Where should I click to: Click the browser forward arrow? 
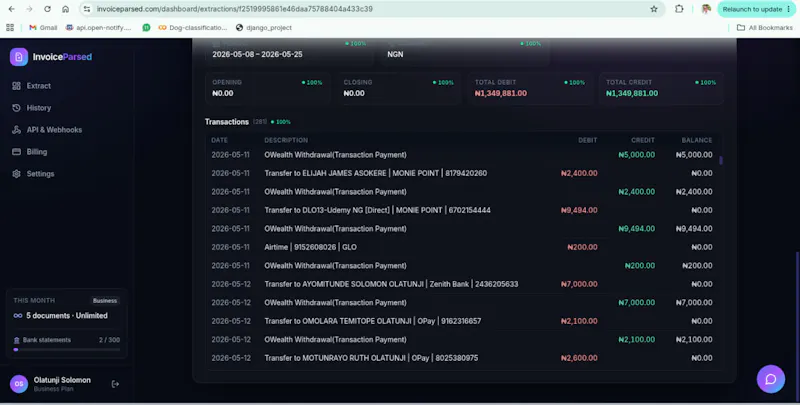29,9
